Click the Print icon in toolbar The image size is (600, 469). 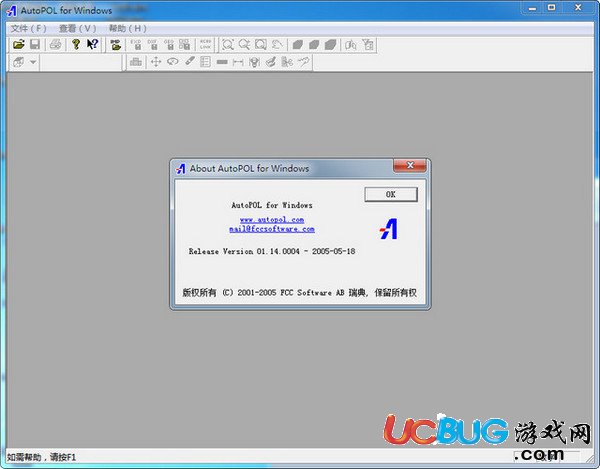coord(55,44)
